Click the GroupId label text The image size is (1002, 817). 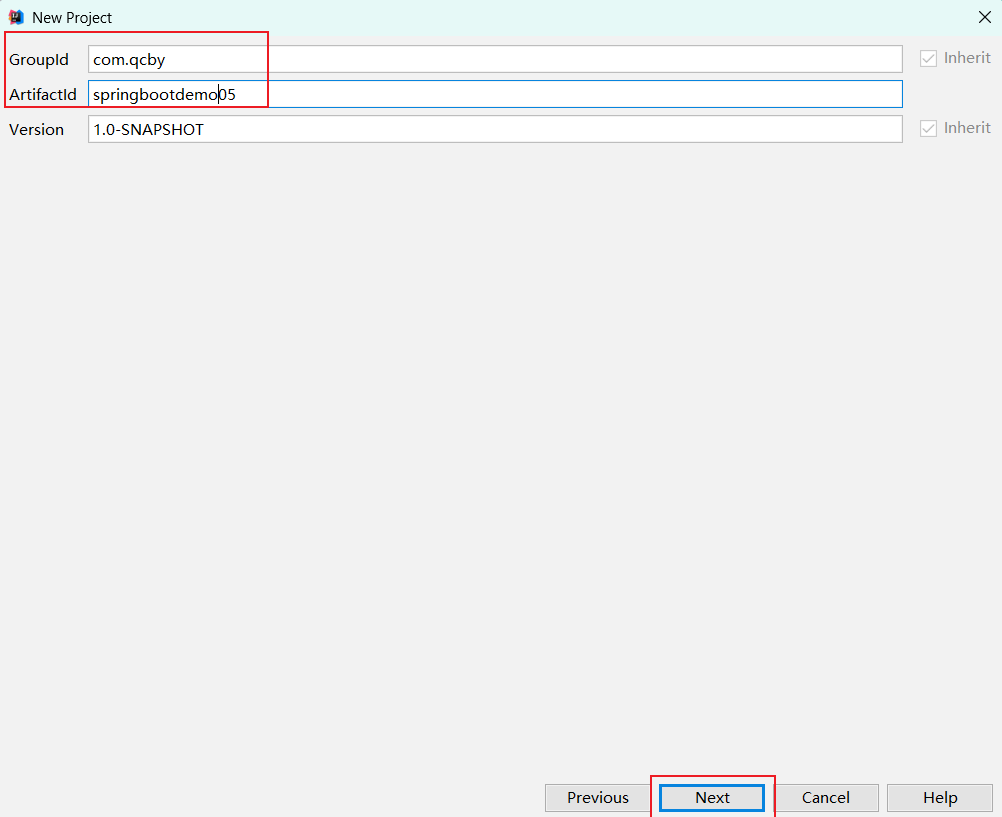[x=38, y=59]
